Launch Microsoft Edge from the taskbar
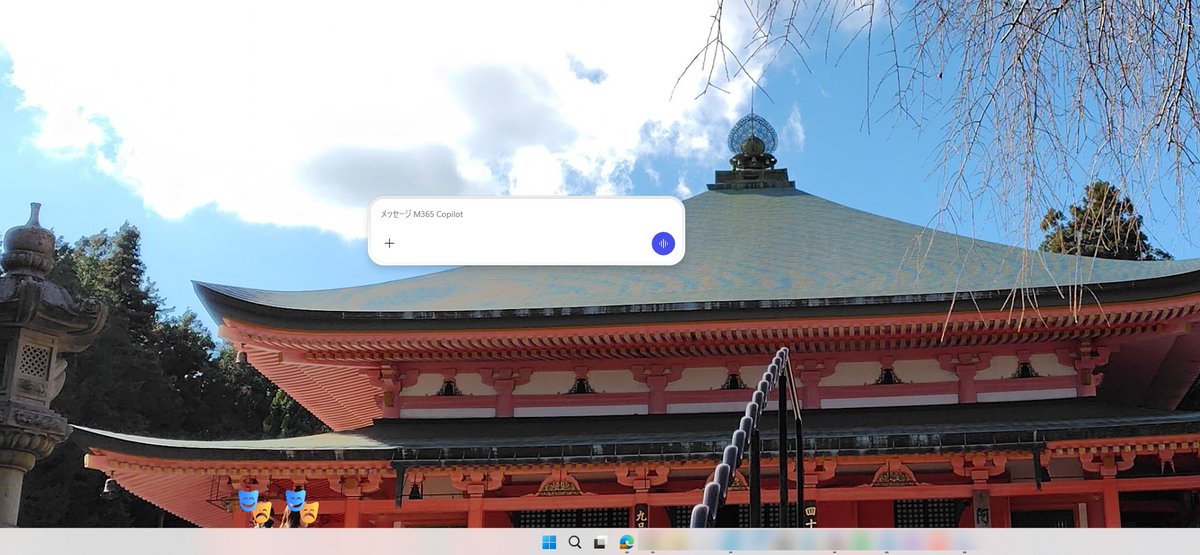 point(627,542)
